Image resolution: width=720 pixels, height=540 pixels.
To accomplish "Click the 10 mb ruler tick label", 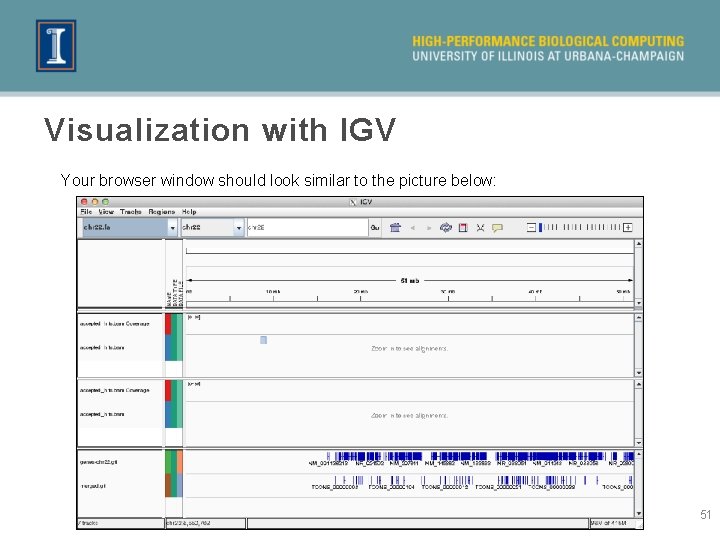I will pyautogui.click(x=273, y=292).
